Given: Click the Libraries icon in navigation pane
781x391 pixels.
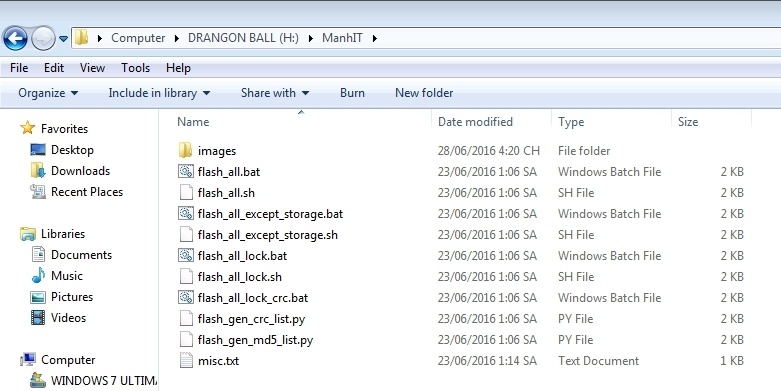Looking at the screenshot, I should [x=28, y=234].
